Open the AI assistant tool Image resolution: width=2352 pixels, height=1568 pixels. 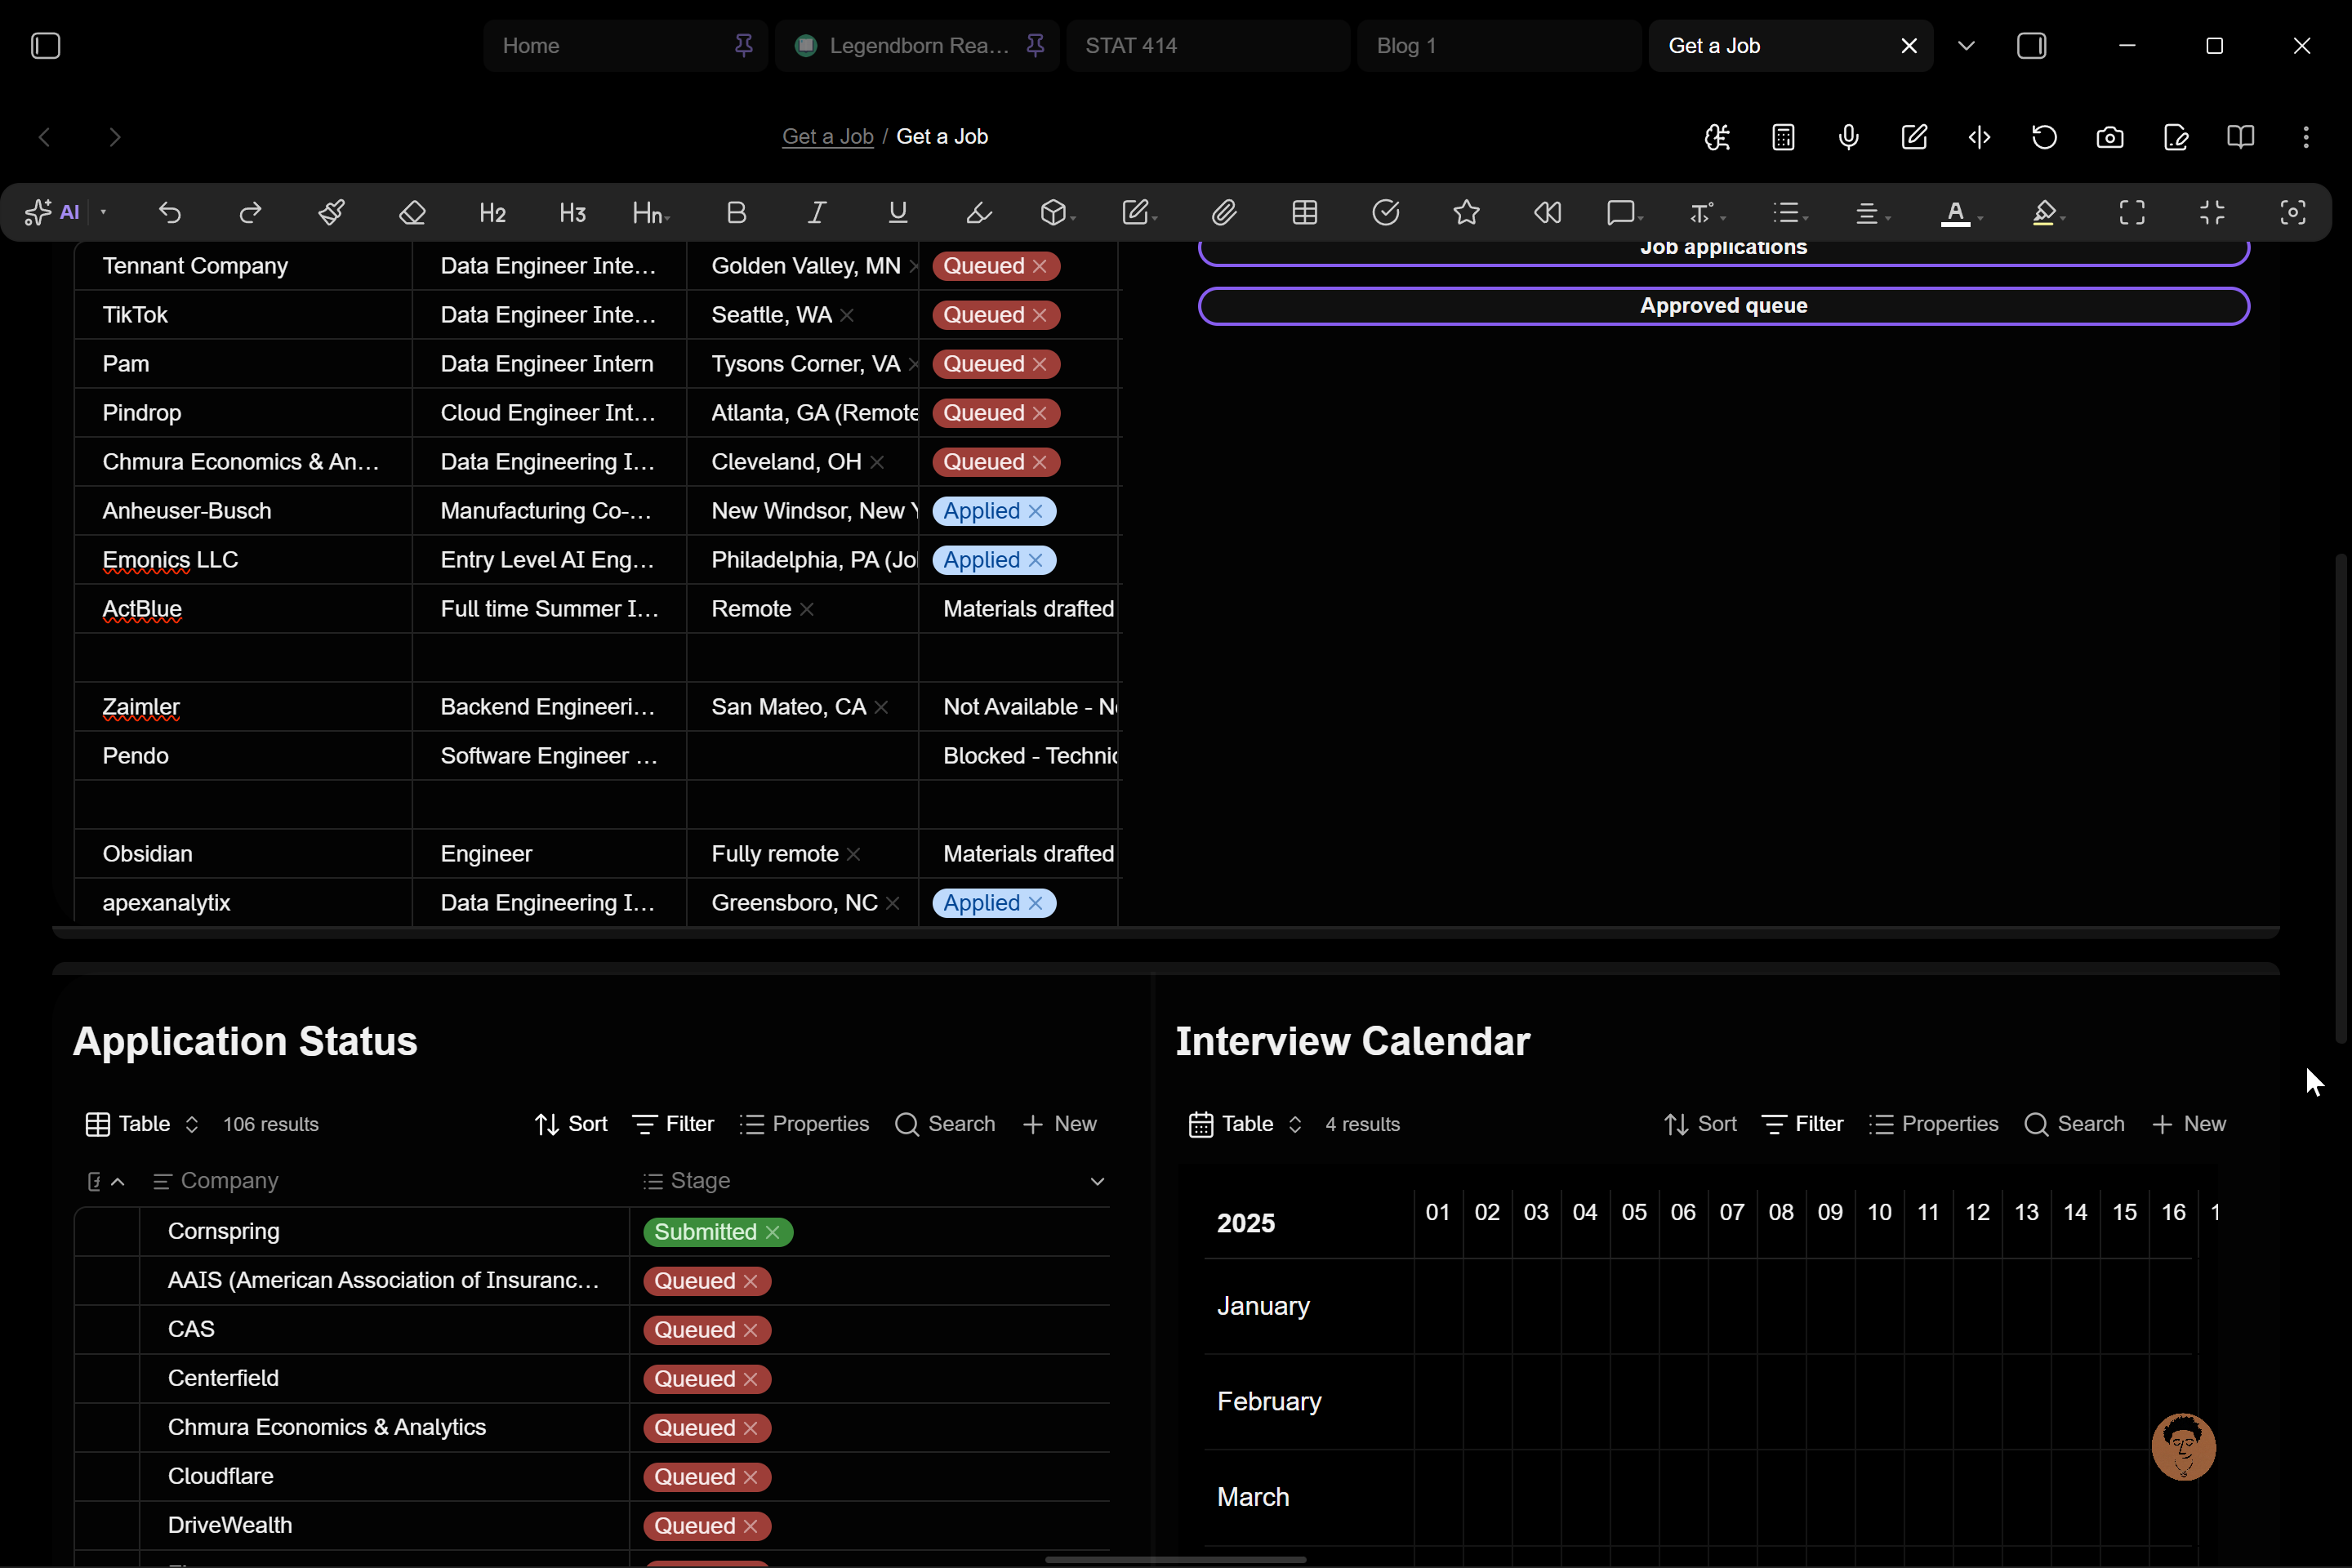(52, 212)
